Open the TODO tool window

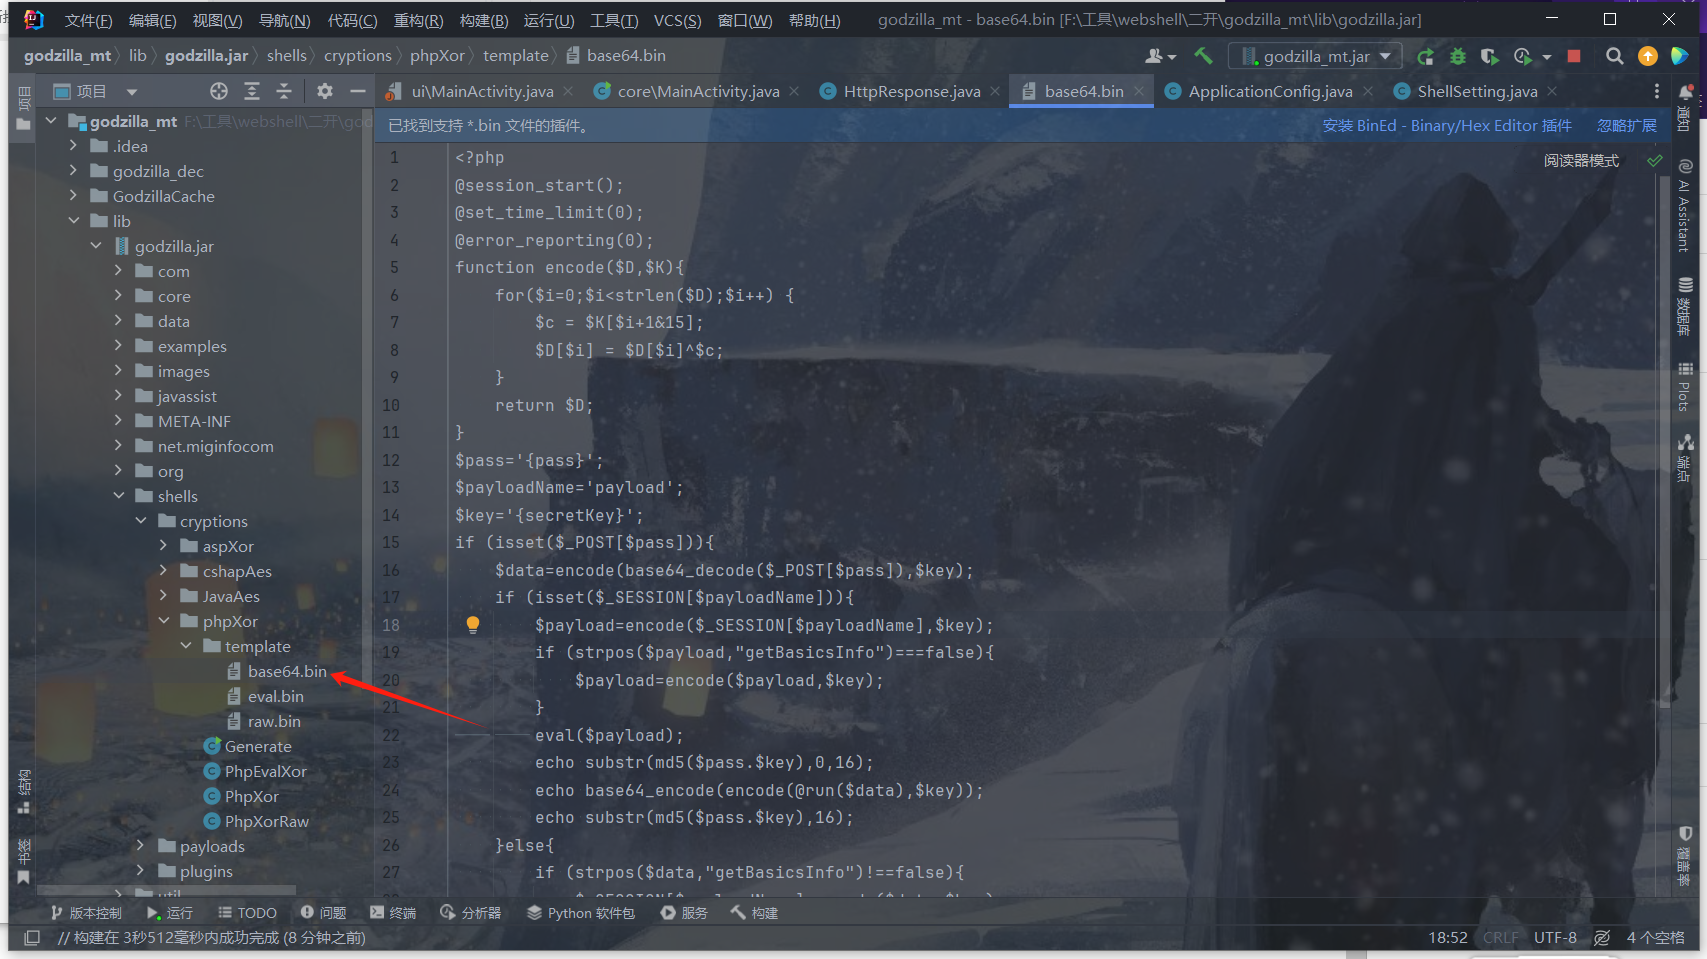(247, 913)
